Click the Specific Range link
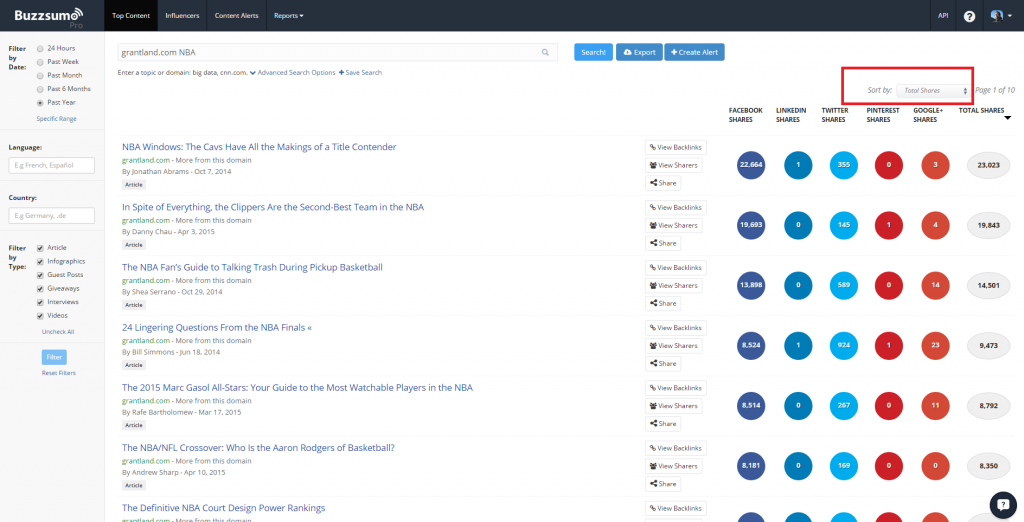 coord(57,119)
